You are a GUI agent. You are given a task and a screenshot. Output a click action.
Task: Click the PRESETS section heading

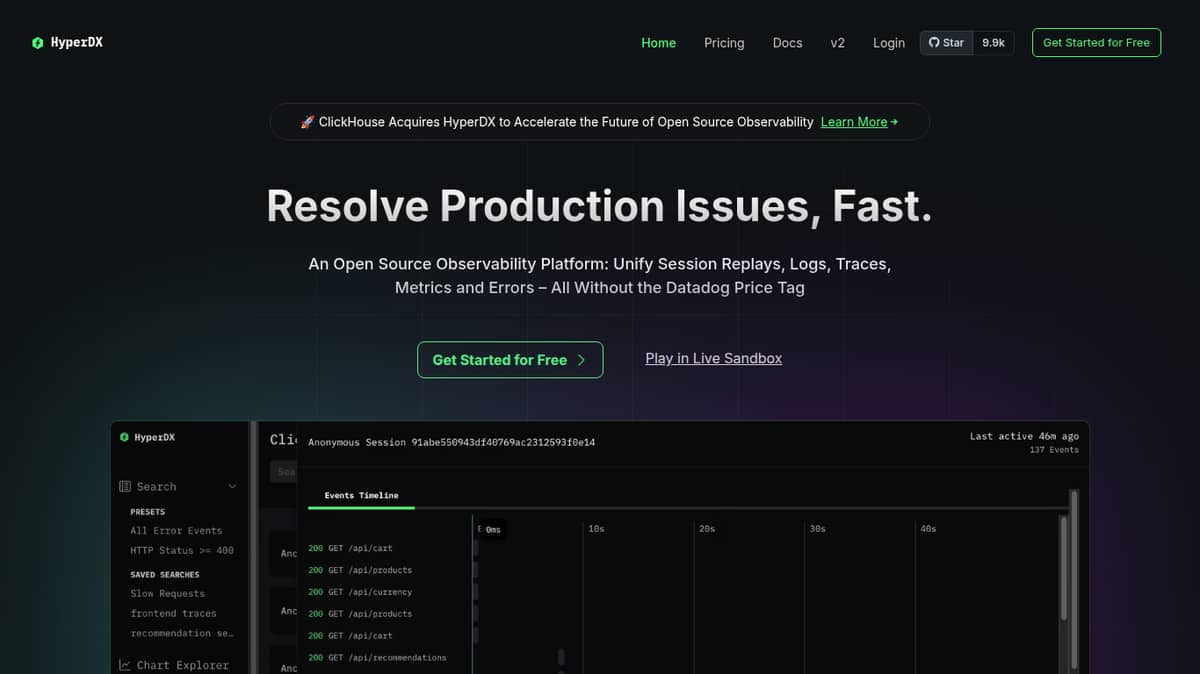[x=148, y=512]
